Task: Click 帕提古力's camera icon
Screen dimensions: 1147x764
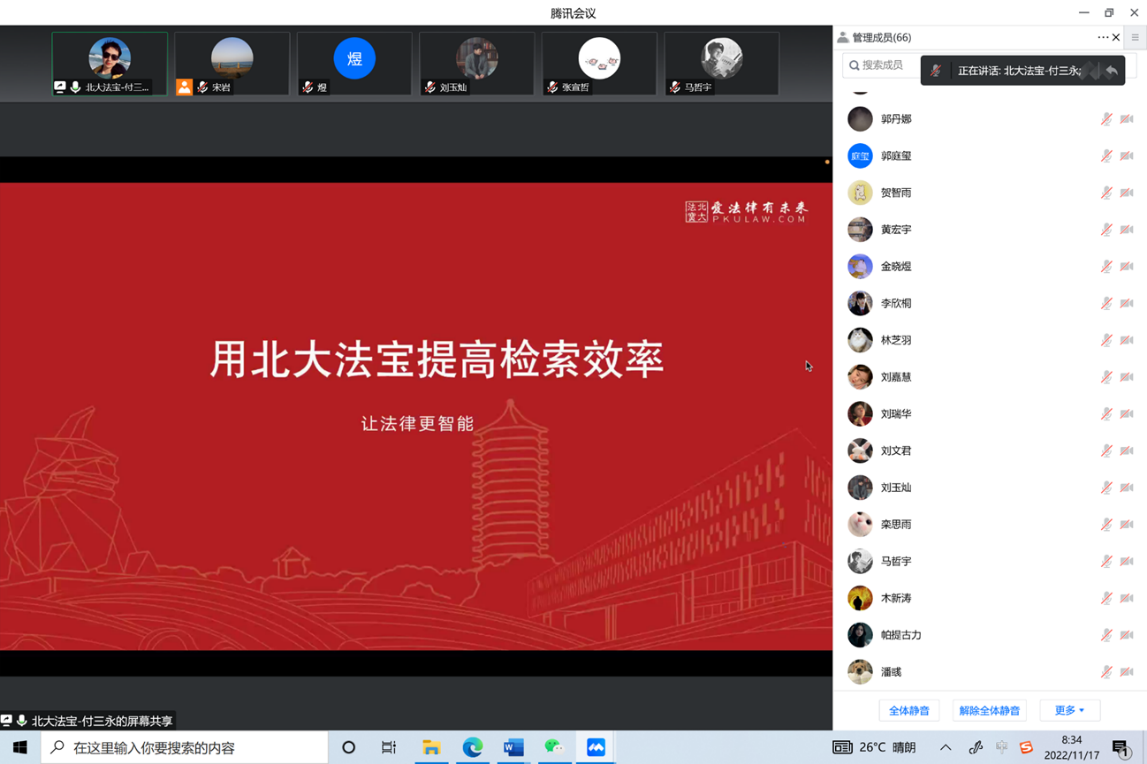Action: tap(1127, 634)
